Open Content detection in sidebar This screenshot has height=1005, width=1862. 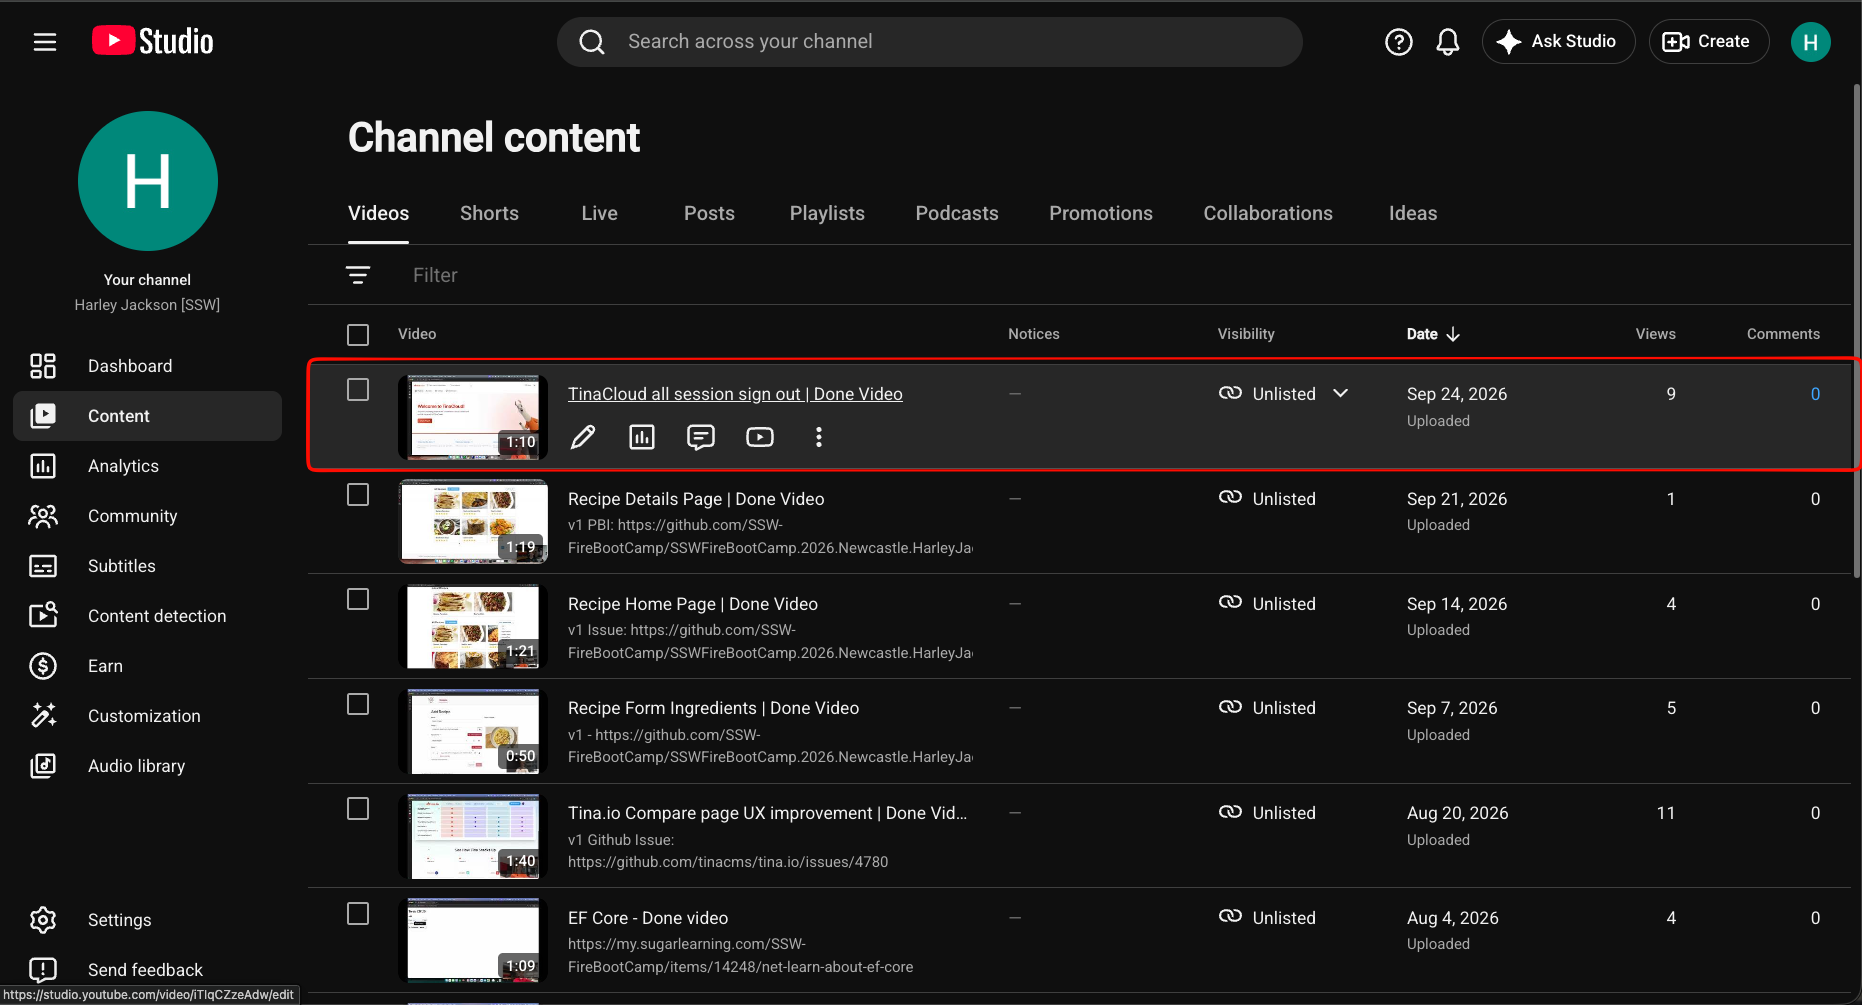coord(148,616)
